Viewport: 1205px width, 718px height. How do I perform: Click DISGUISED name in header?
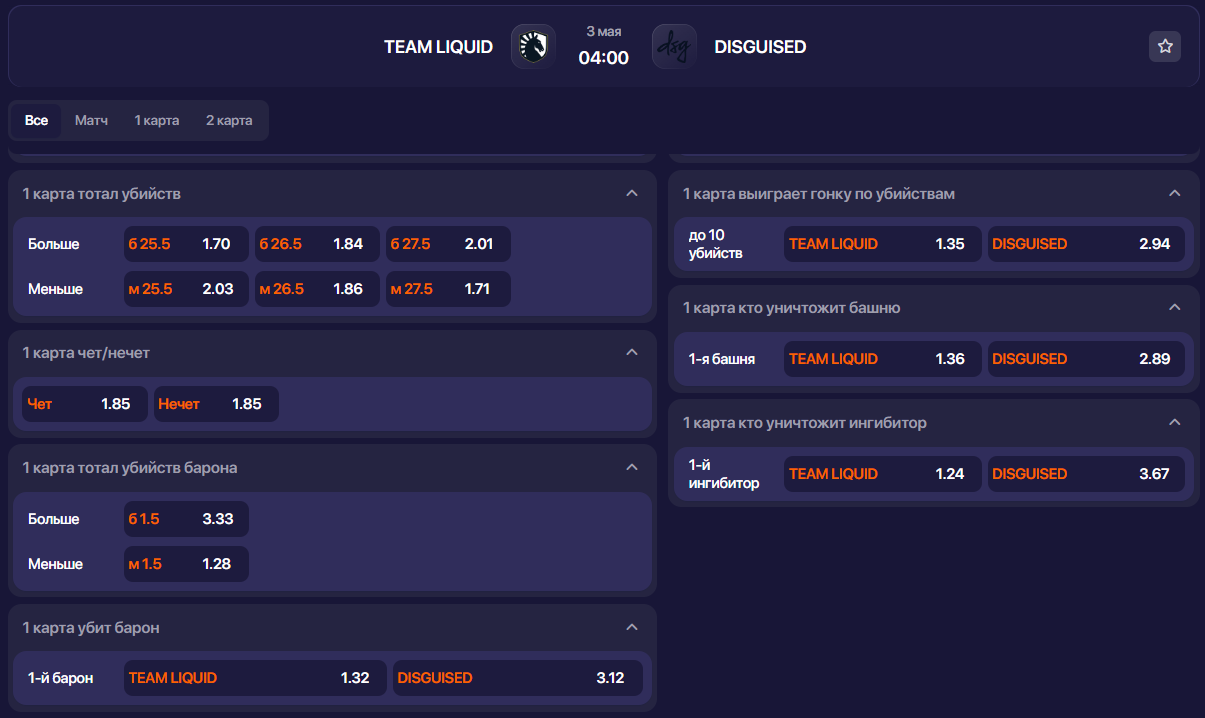[x=760, y=47]
